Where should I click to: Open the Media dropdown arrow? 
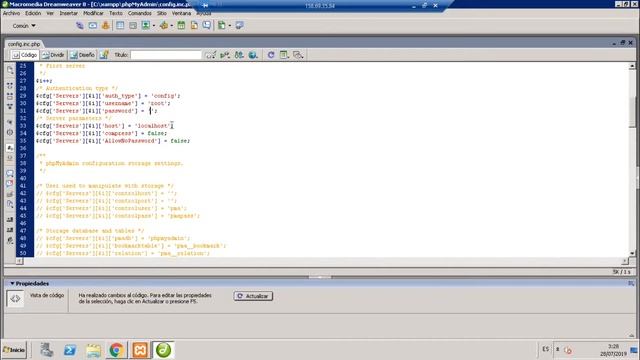click(171, 26)
